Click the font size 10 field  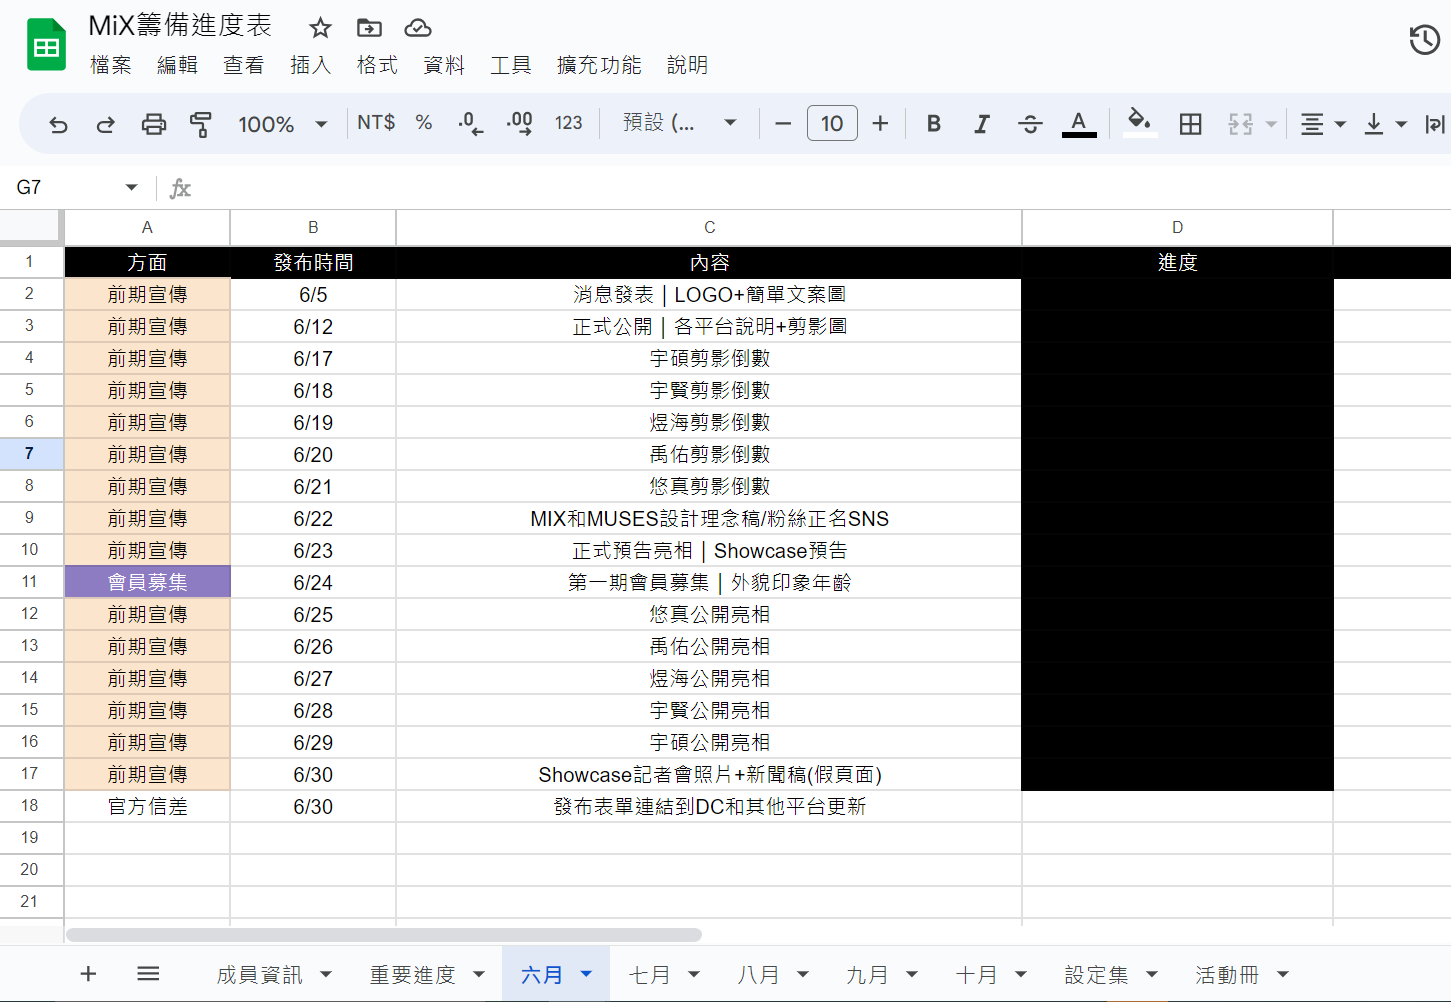pyautogui.click(x=832, y=123)
